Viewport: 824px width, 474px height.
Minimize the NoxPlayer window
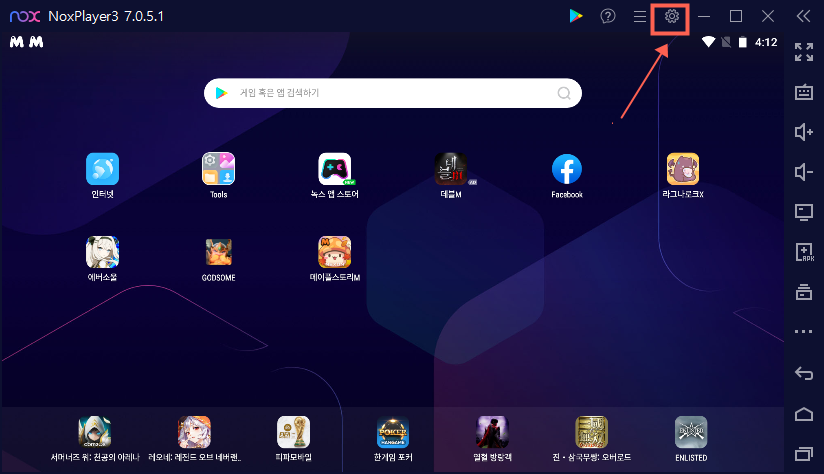pos(704,16)
